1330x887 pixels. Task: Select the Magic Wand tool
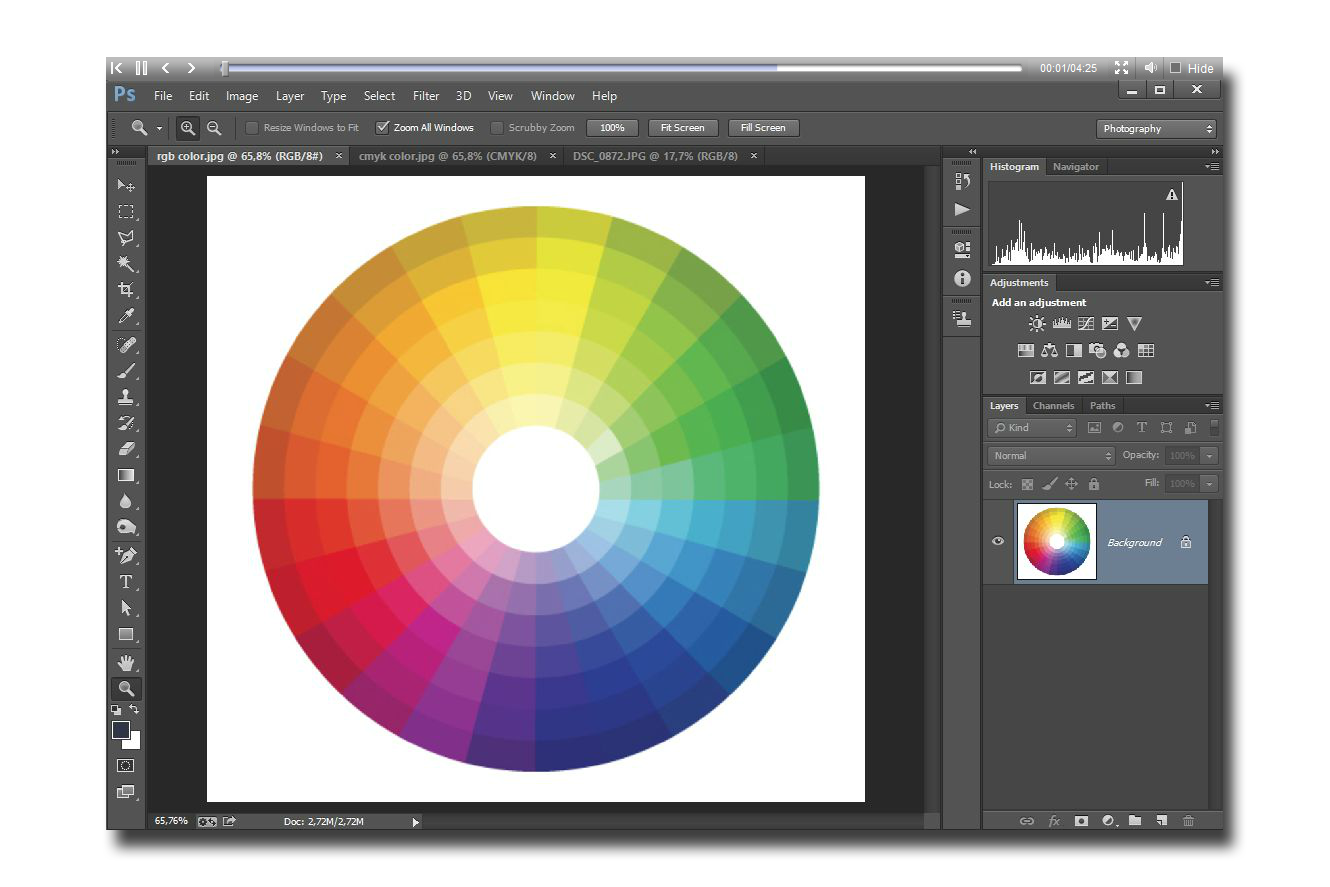(126, 264)
